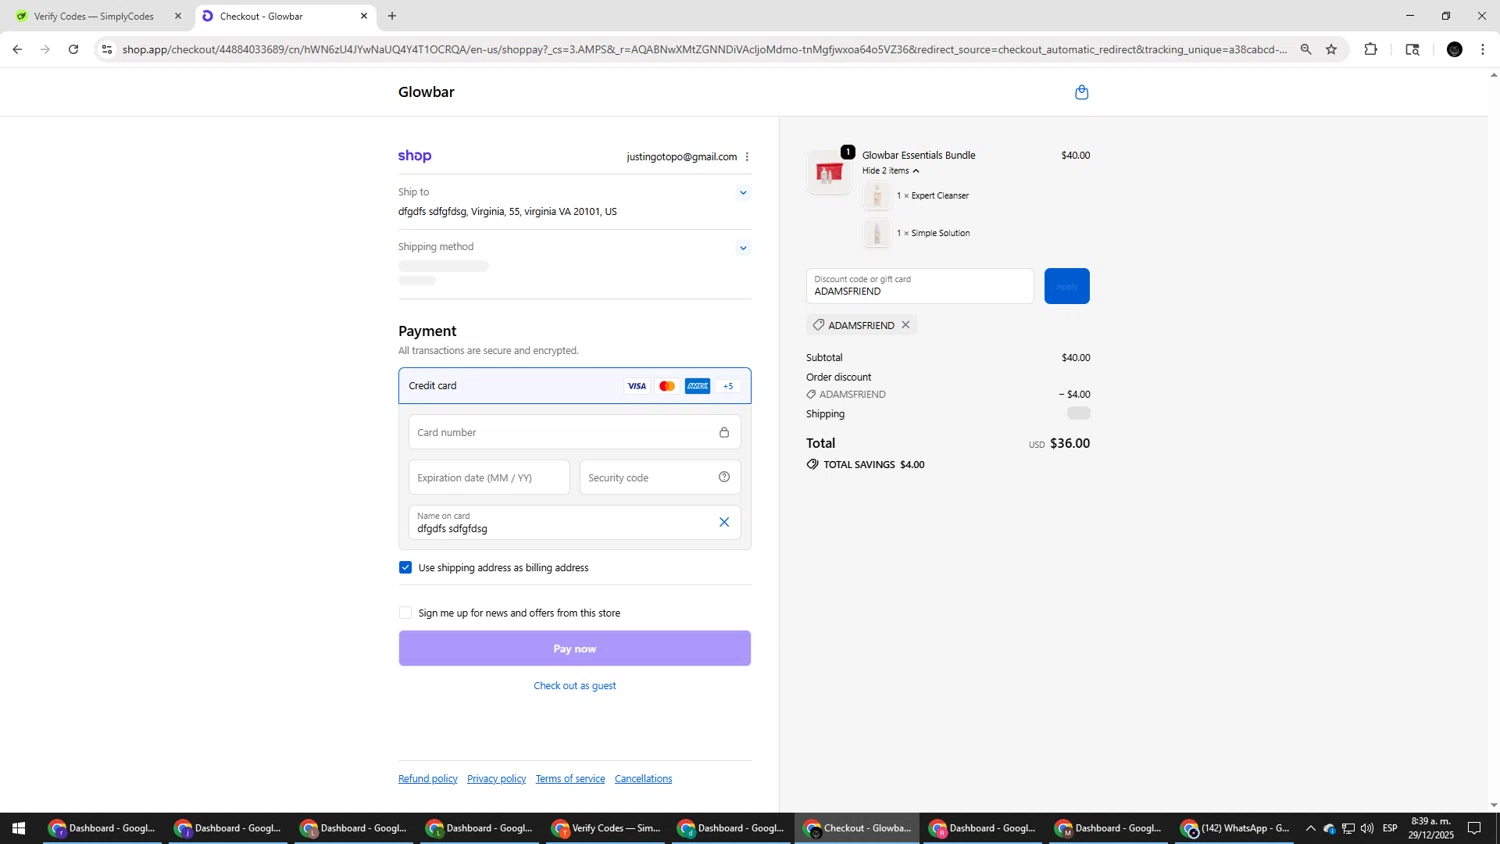The height and width of the screenshot is (844, 1500).
Task: Click the Name on card field
Action: click(x=575, y=523)
